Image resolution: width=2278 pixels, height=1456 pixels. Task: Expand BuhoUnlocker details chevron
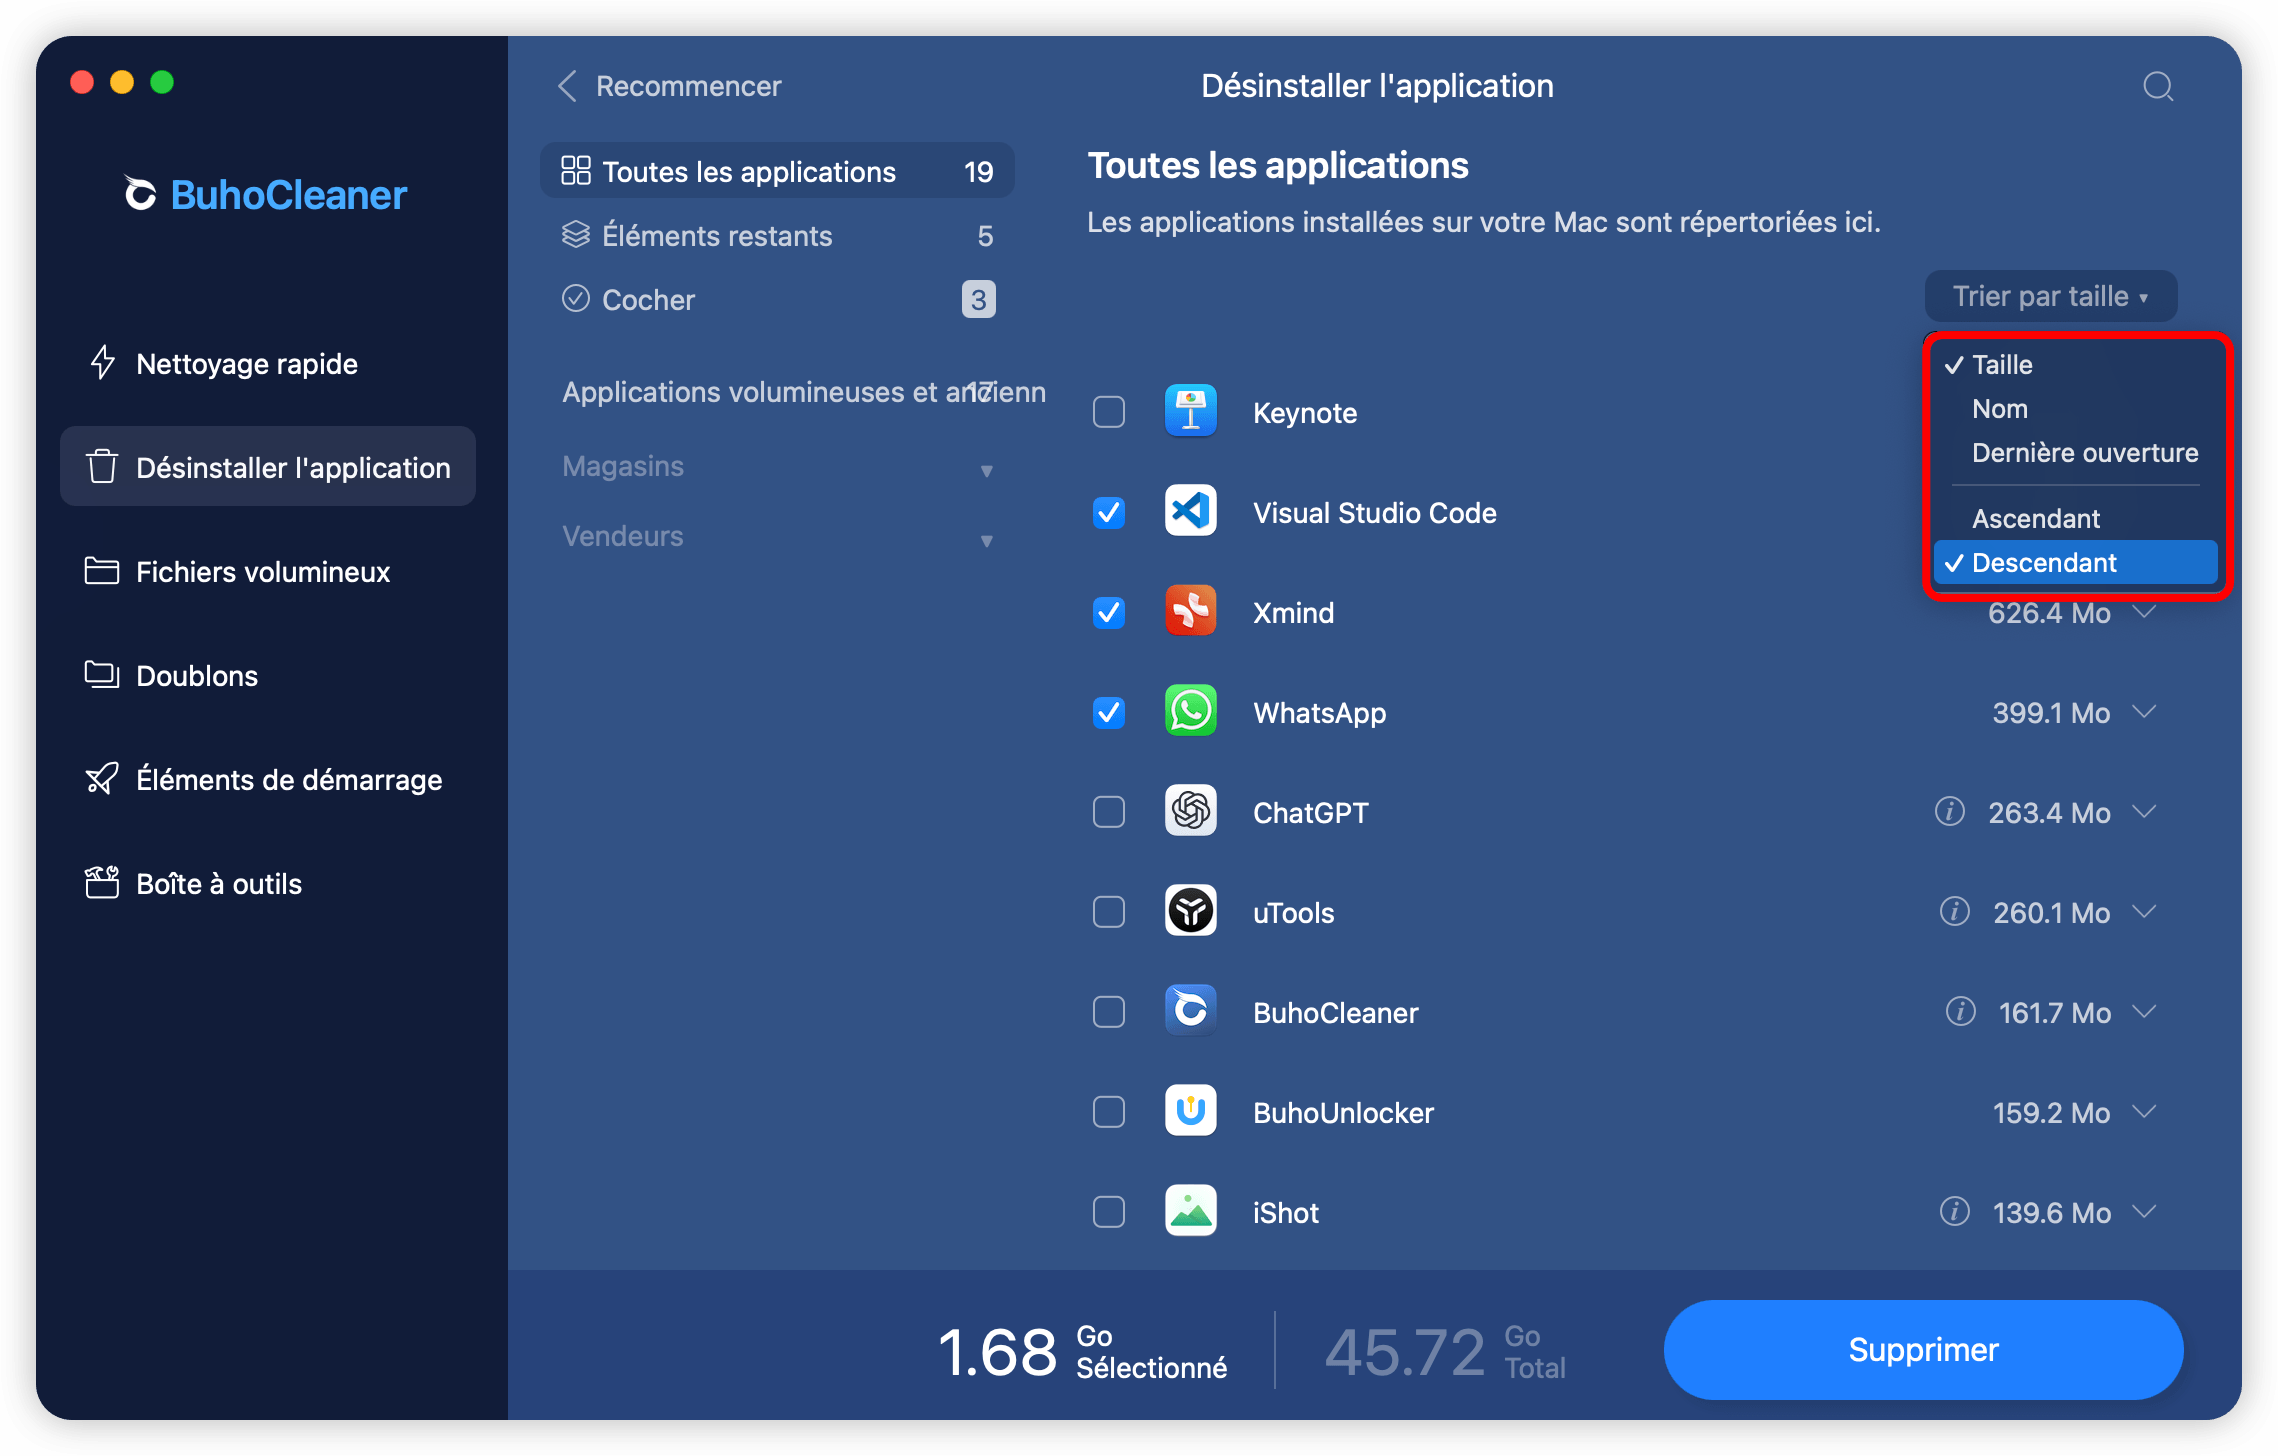click(x=2143, y=1112)
